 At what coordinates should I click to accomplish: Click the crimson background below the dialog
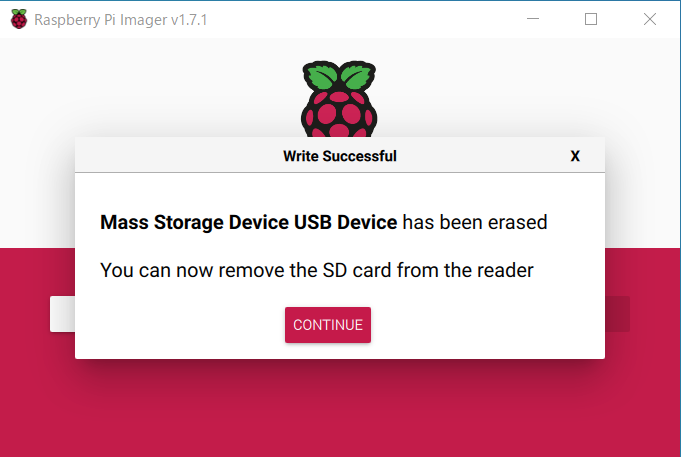tap(340, 408)
